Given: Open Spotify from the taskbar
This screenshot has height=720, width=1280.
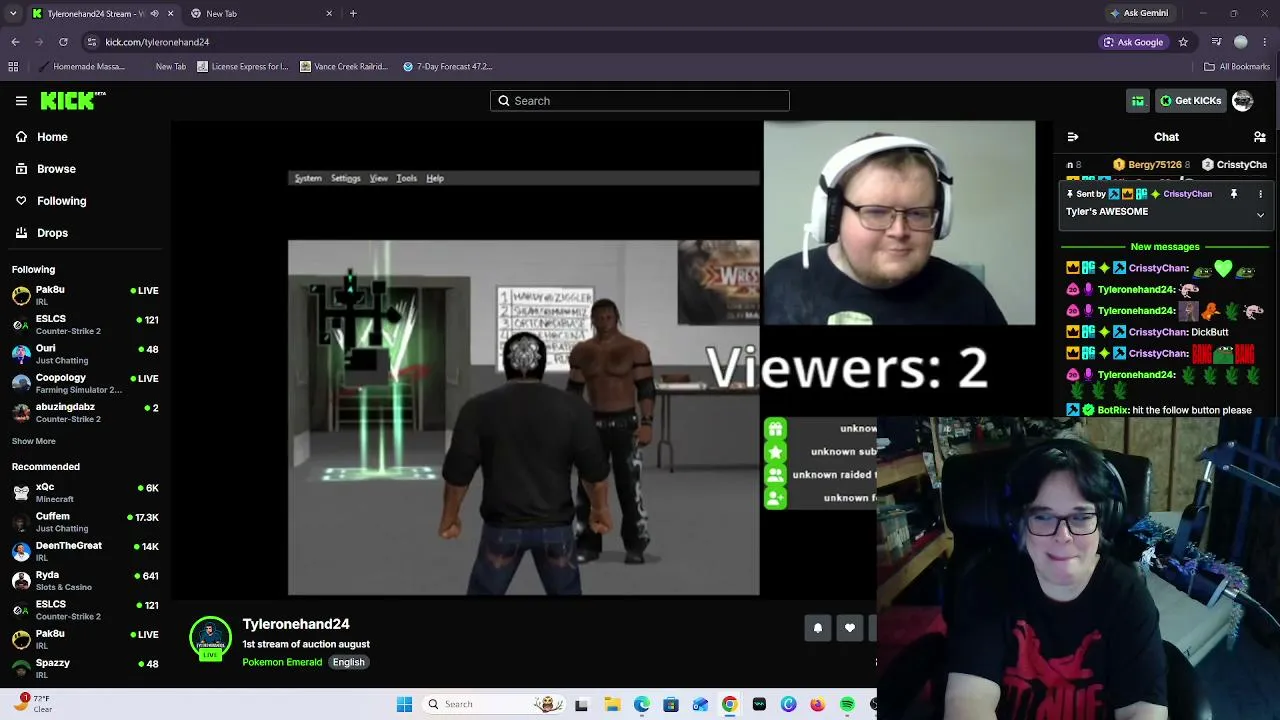Looking at the screenshot, I should 847,705.
